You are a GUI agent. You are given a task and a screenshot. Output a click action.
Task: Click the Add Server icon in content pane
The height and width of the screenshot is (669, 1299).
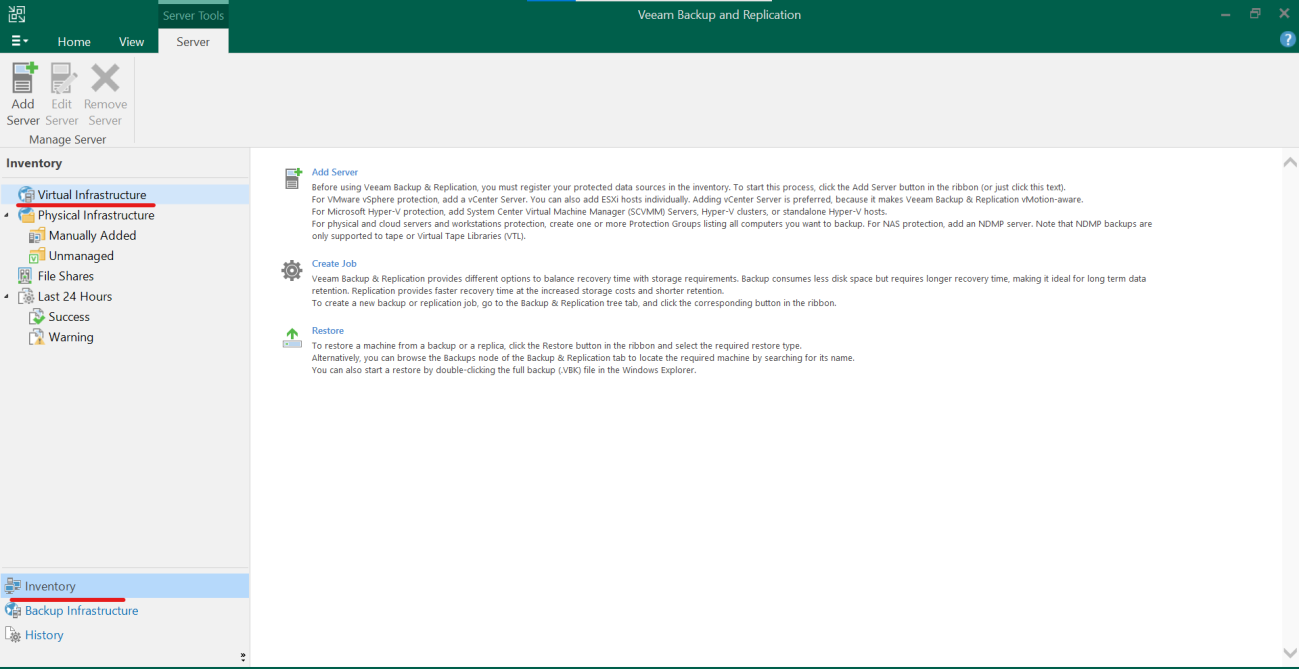pos(292,179)
